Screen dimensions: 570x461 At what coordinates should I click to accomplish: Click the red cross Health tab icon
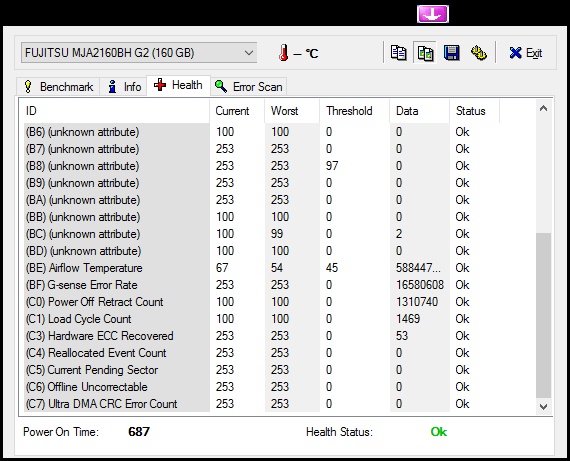pyautogui.click(x=160, y=85)
